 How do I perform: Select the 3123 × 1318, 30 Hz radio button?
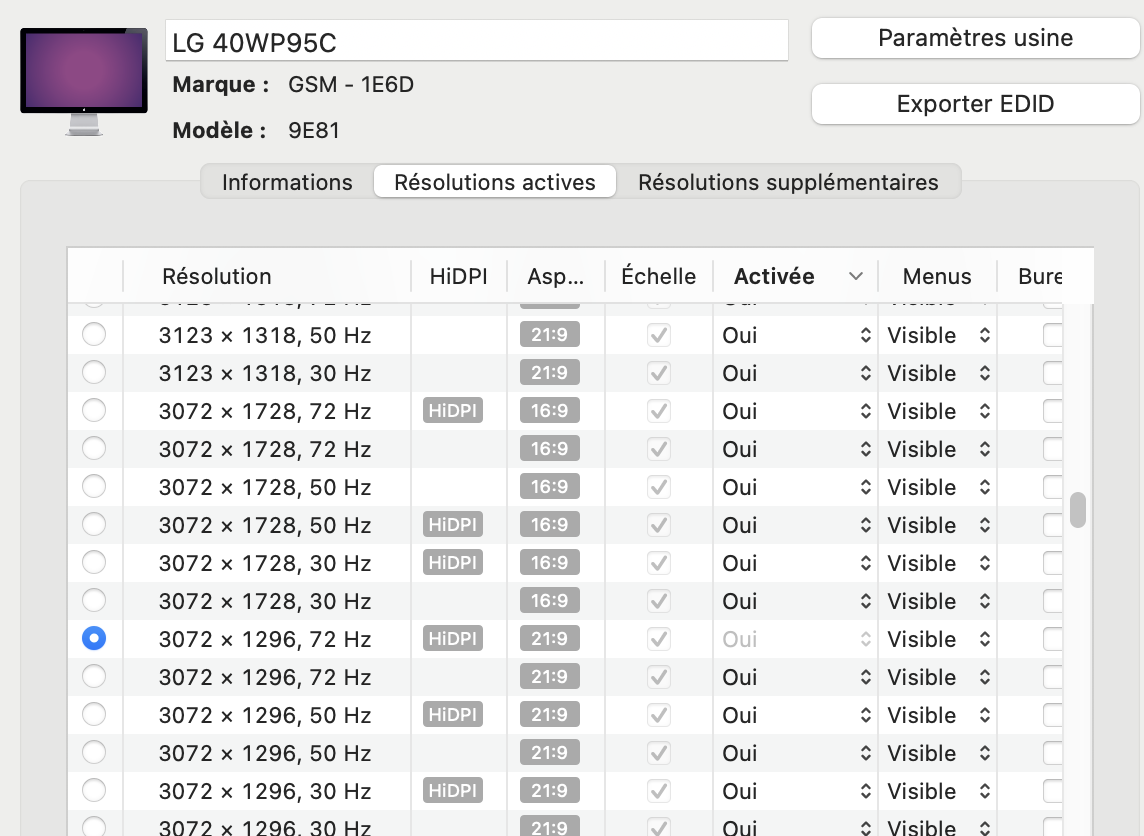[x=94, y=372]
